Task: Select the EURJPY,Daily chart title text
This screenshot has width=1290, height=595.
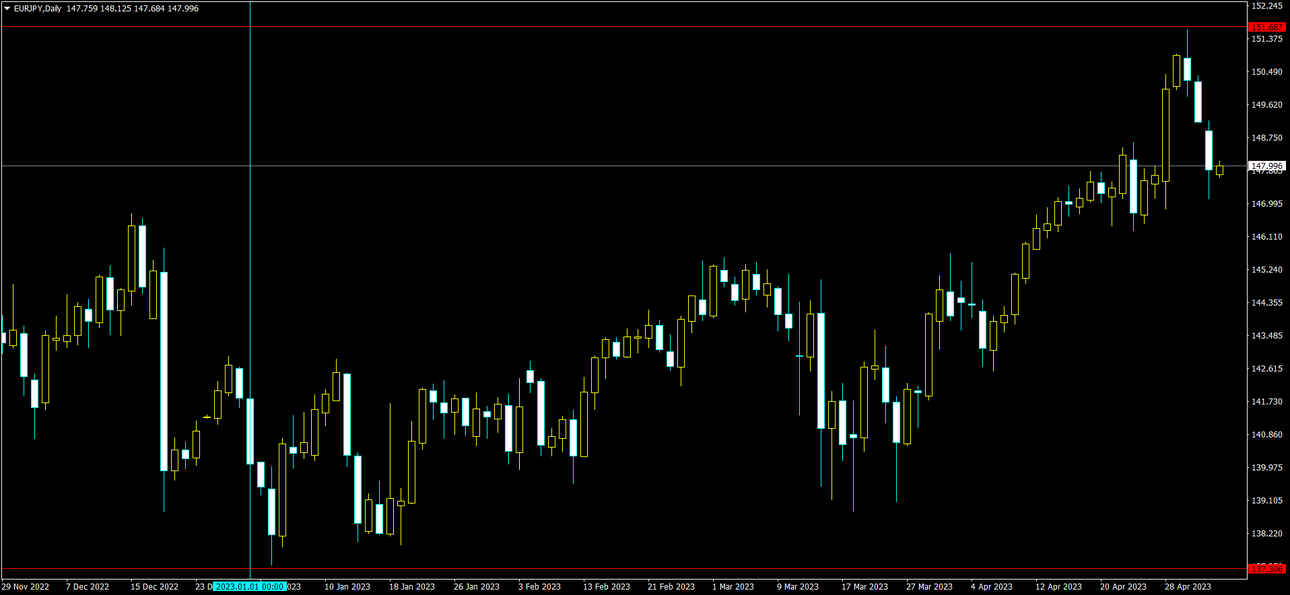Action: pyautogui.click(x=38, y=8)
